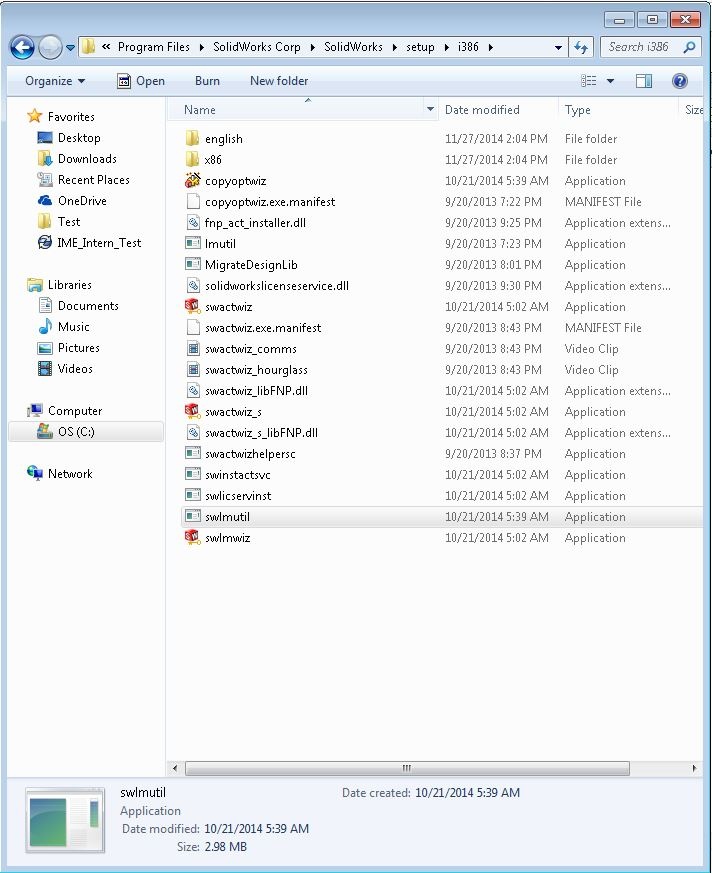
Task: Open the address bar history dropdown
Action: coord(558,47)
